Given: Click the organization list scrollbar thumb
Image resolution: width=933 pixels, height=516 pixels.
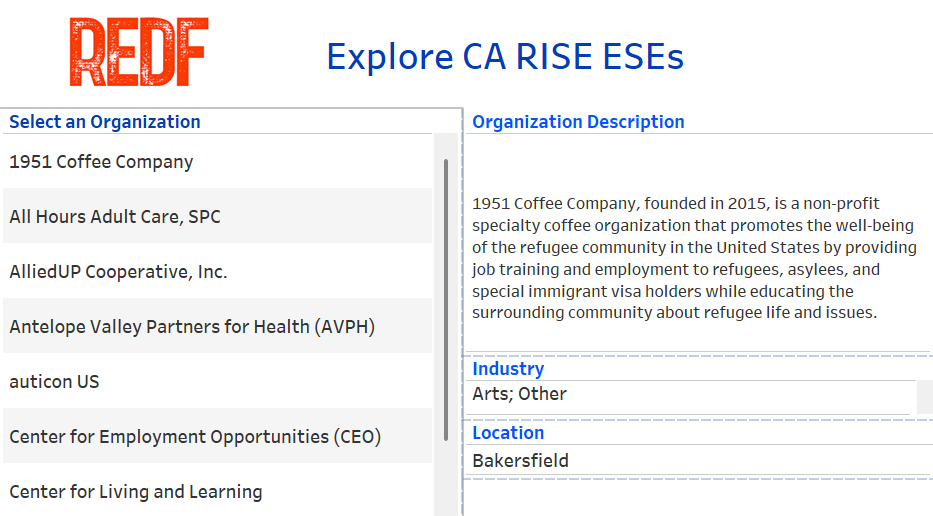Looking at the screenshot, I should click(445, 300).
